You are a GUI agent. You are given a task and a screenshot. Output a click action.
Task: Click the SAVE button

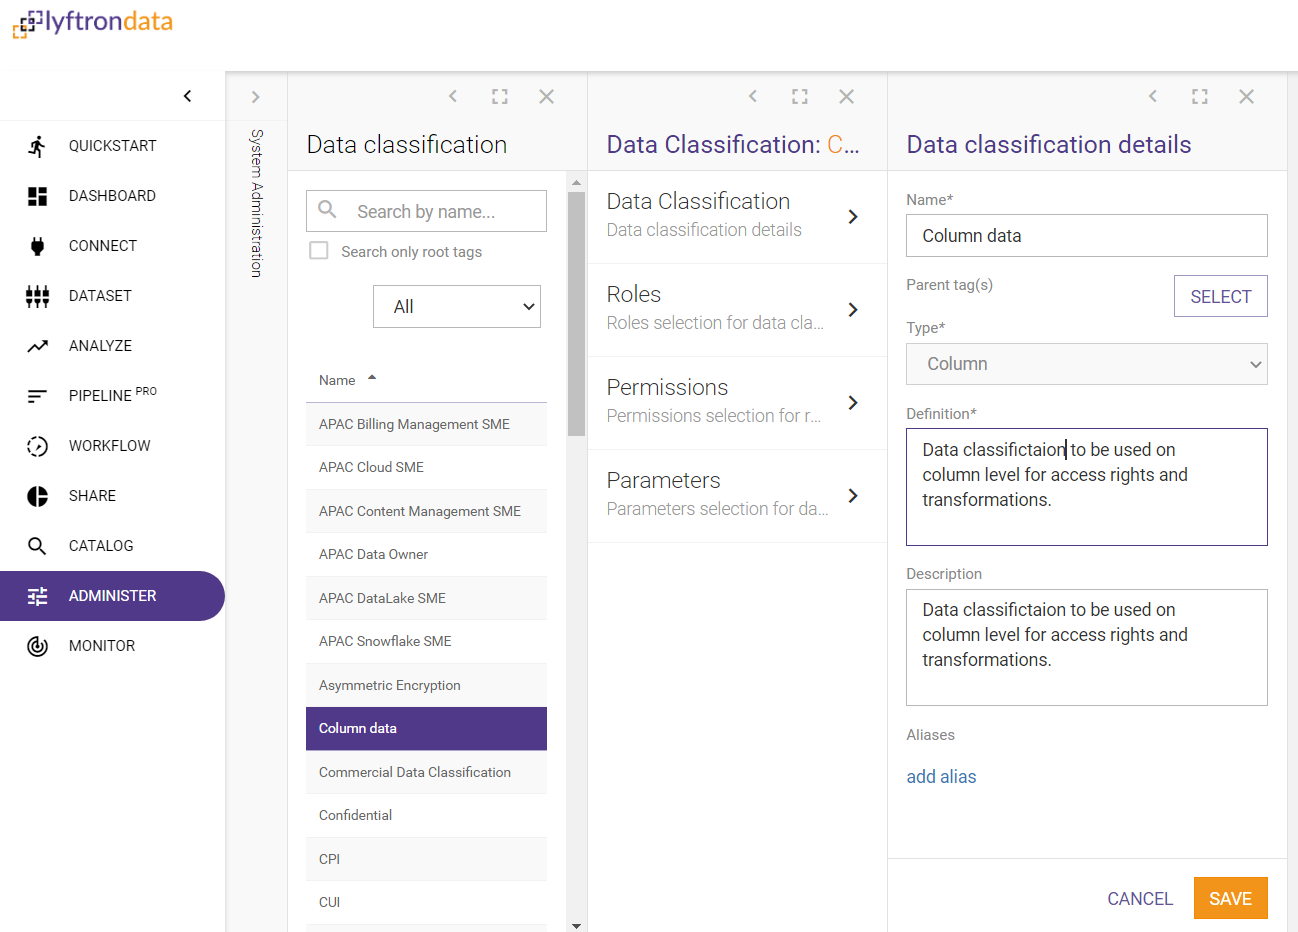coord(1230,898)
